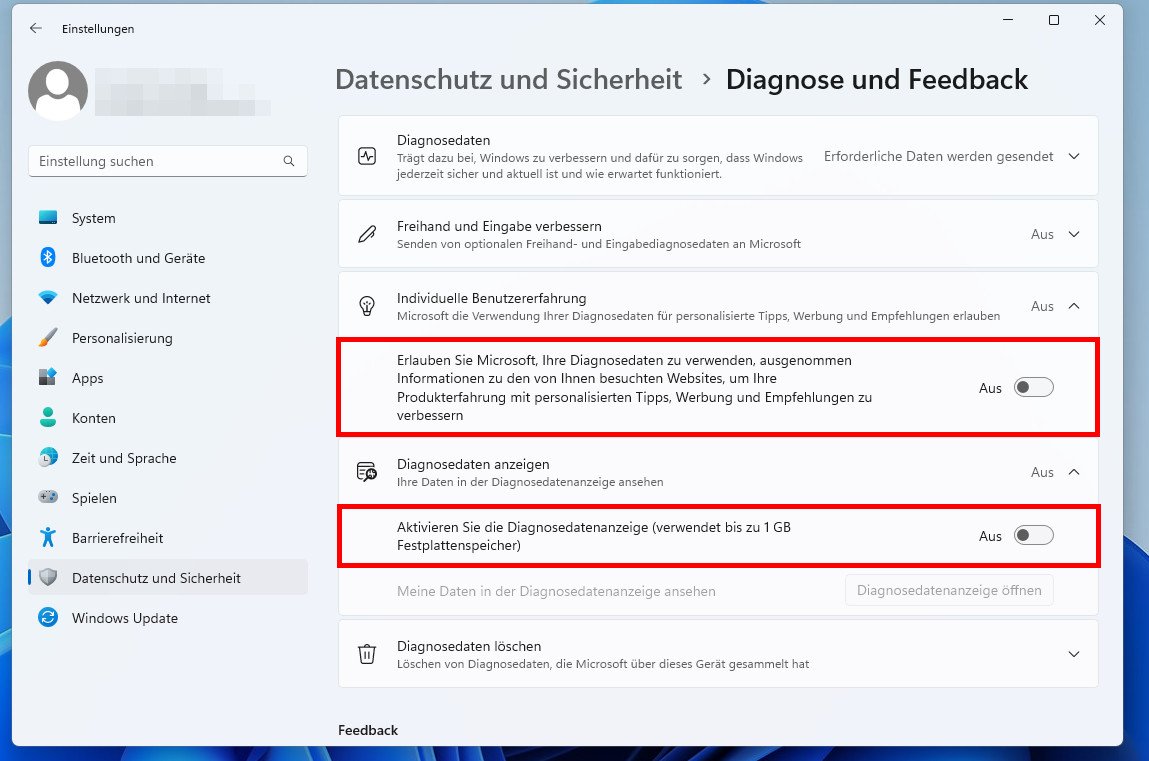
Task: Click the Netzwerk und Internet globe icon
Action: (47, 298)
